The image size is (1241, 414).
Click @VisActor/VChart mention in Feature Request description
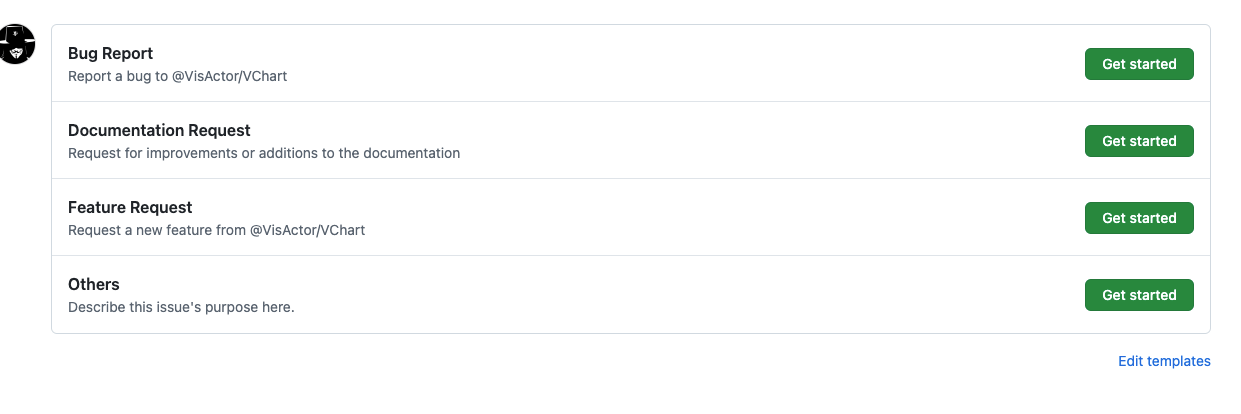307,230
